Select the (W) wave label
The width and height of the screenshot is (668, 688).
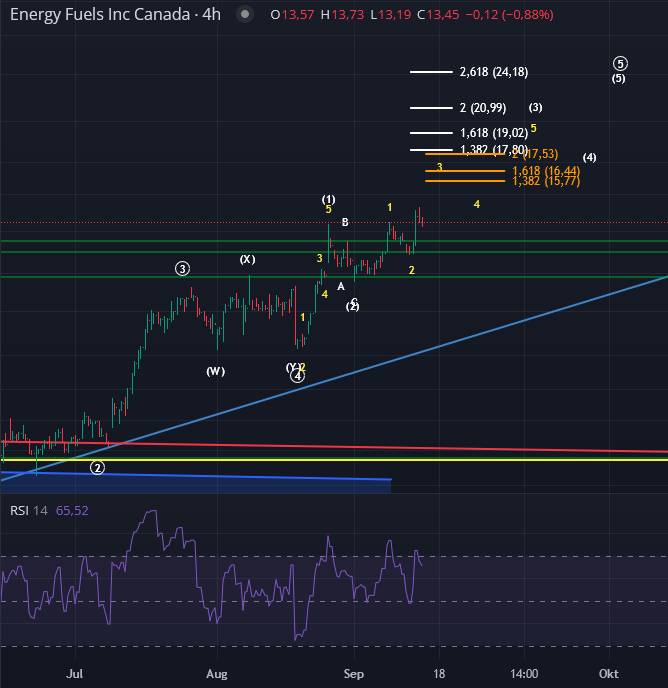[x=215, y=372]
